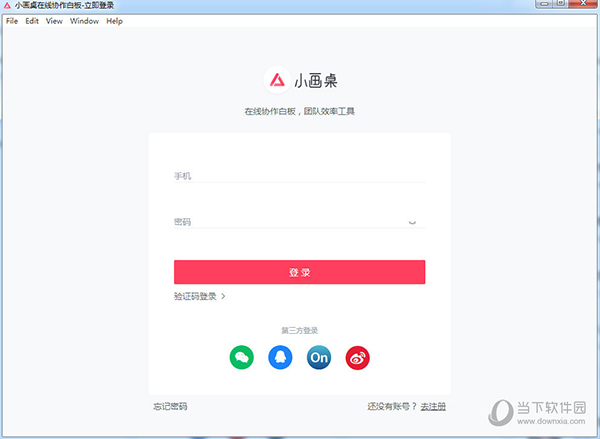Open the Edit menu
The image size is (600, 439).
pos(32,21)
